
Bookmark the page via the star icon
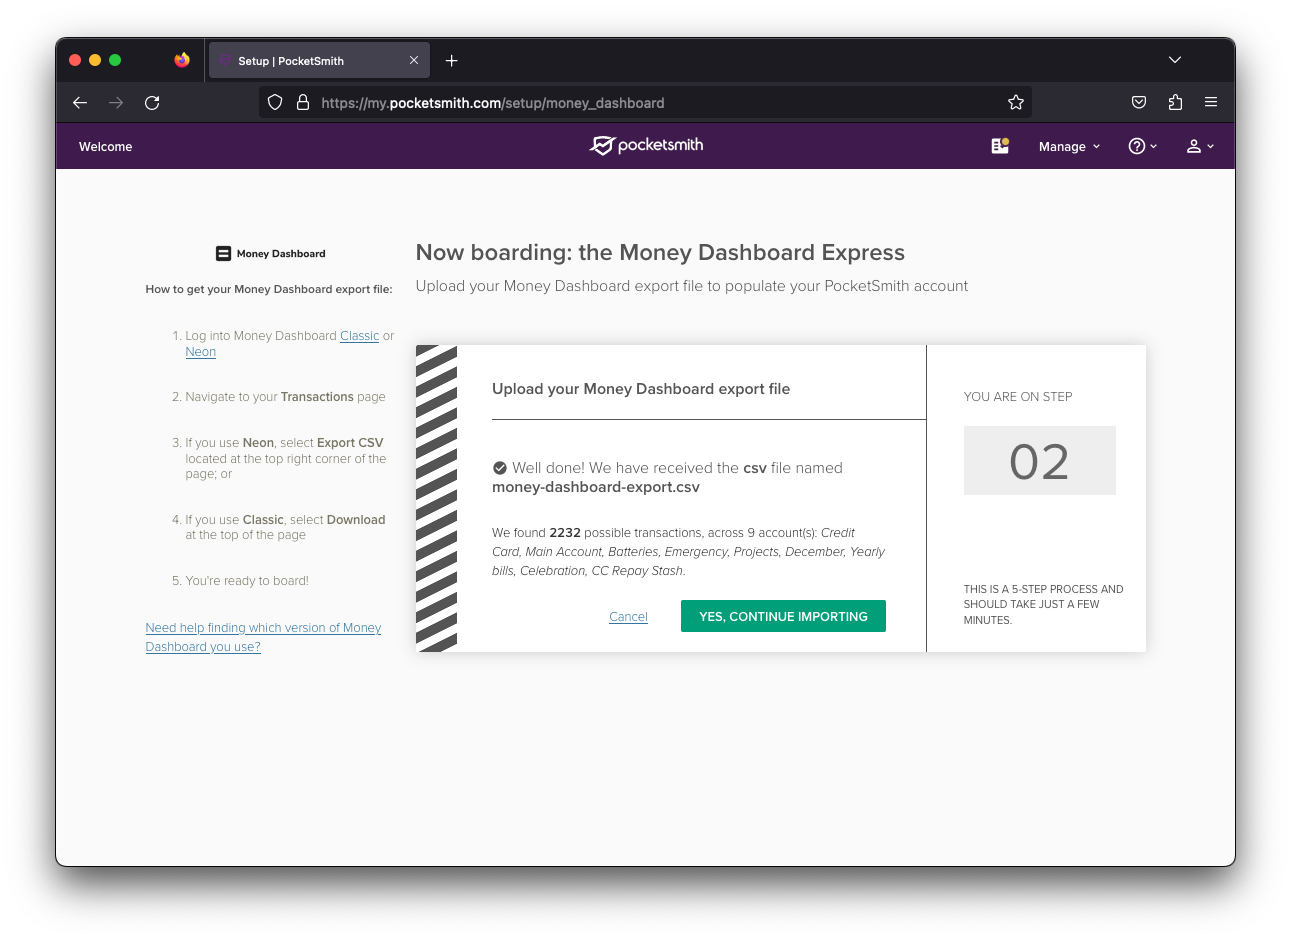pos(1016,102)
